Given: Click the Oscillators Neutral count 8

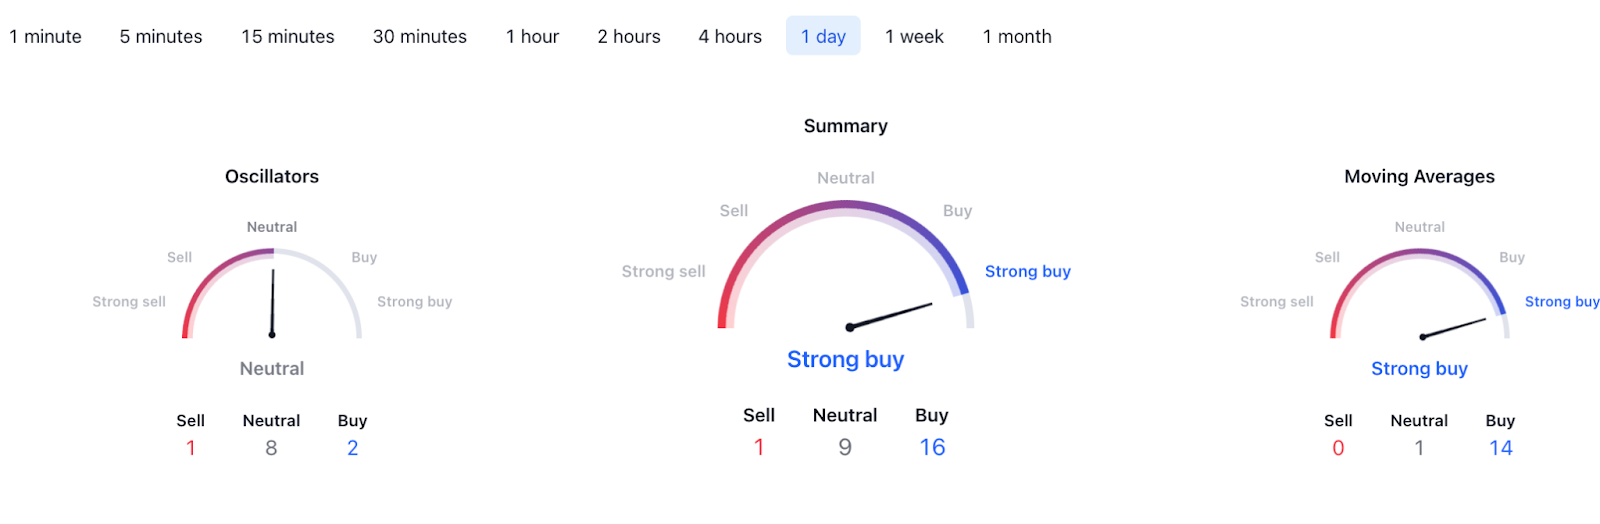Looking at the screenshot, I should (x=271, y=448).
